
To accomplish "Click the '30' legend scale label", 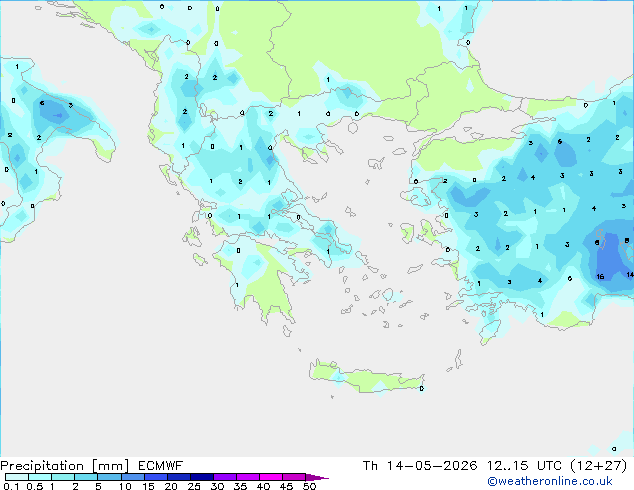I will [x=217, y=486].
